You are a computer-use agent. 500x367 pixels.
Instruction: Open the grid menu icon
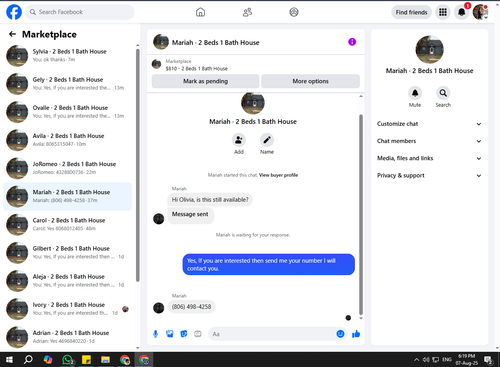point(443,12)
